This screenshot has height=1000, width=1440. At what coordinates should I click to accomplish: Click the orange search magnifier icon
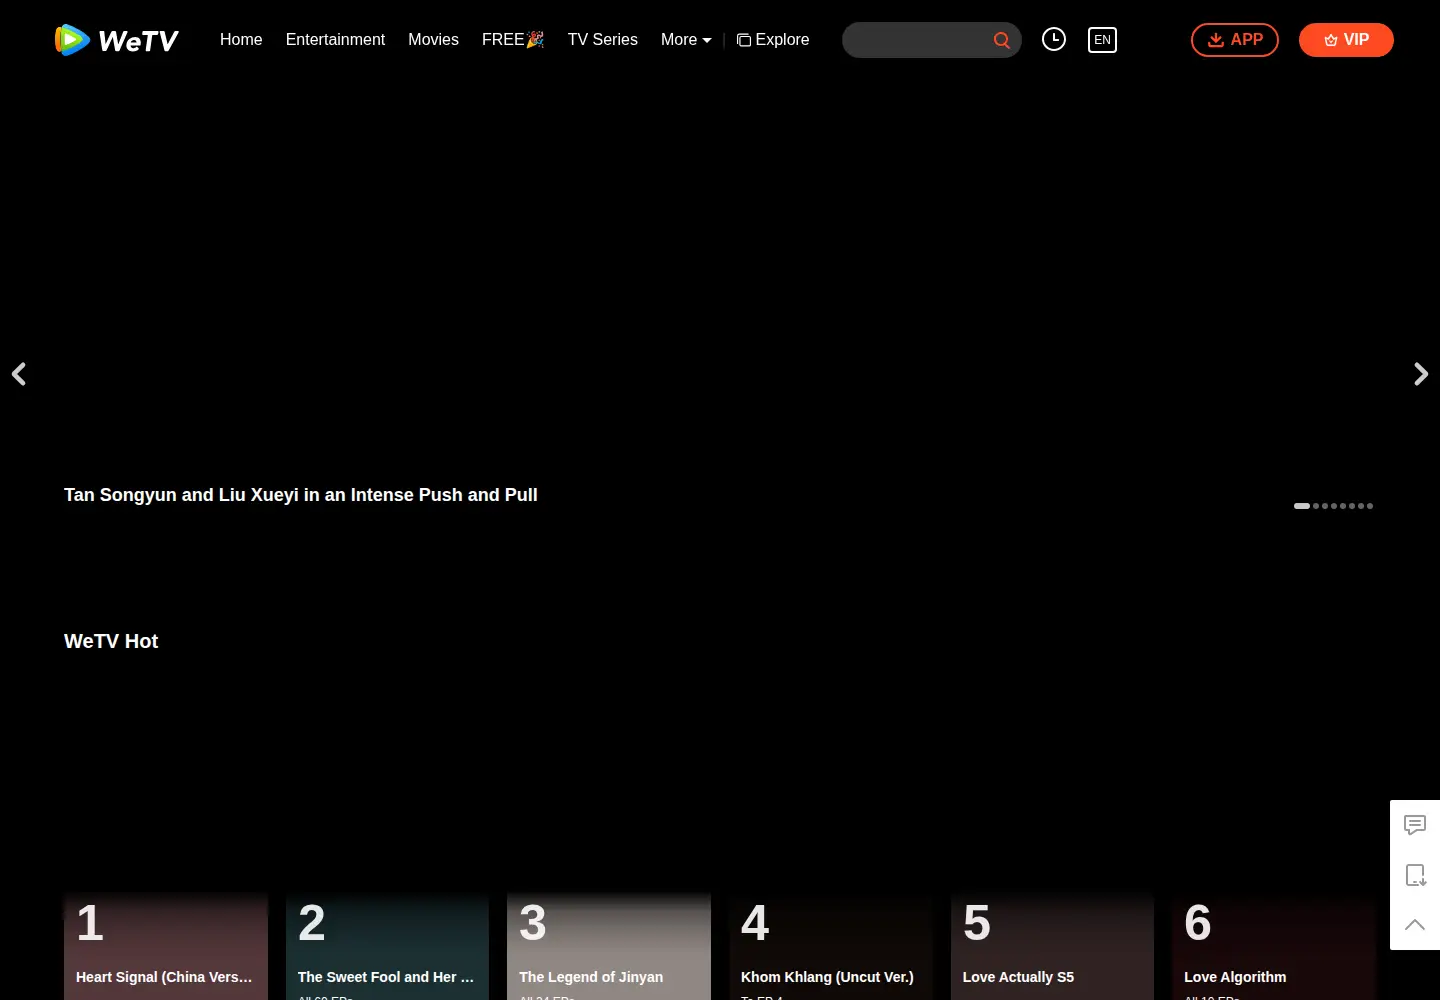[1001, 40]
